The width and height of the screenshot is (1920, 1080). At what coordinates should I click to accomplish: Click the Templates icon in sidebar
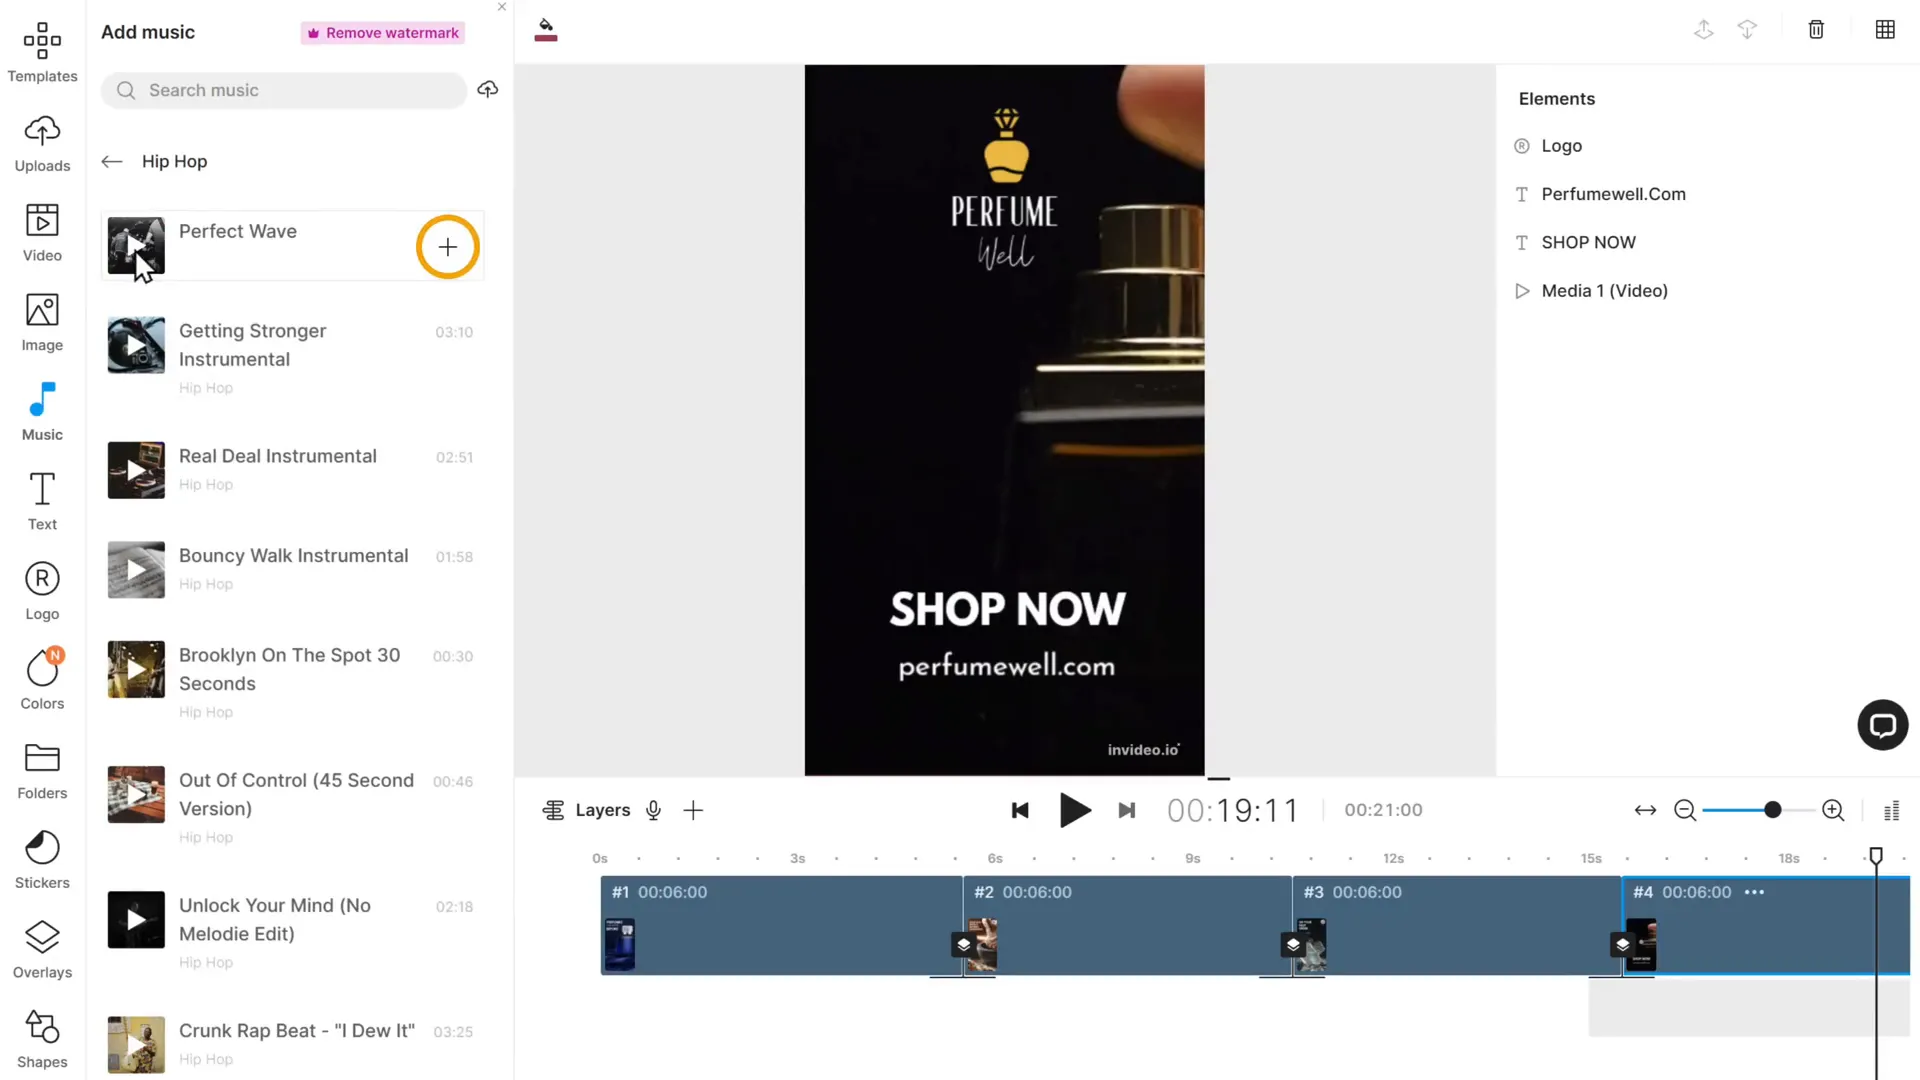(x=42, y=53)
